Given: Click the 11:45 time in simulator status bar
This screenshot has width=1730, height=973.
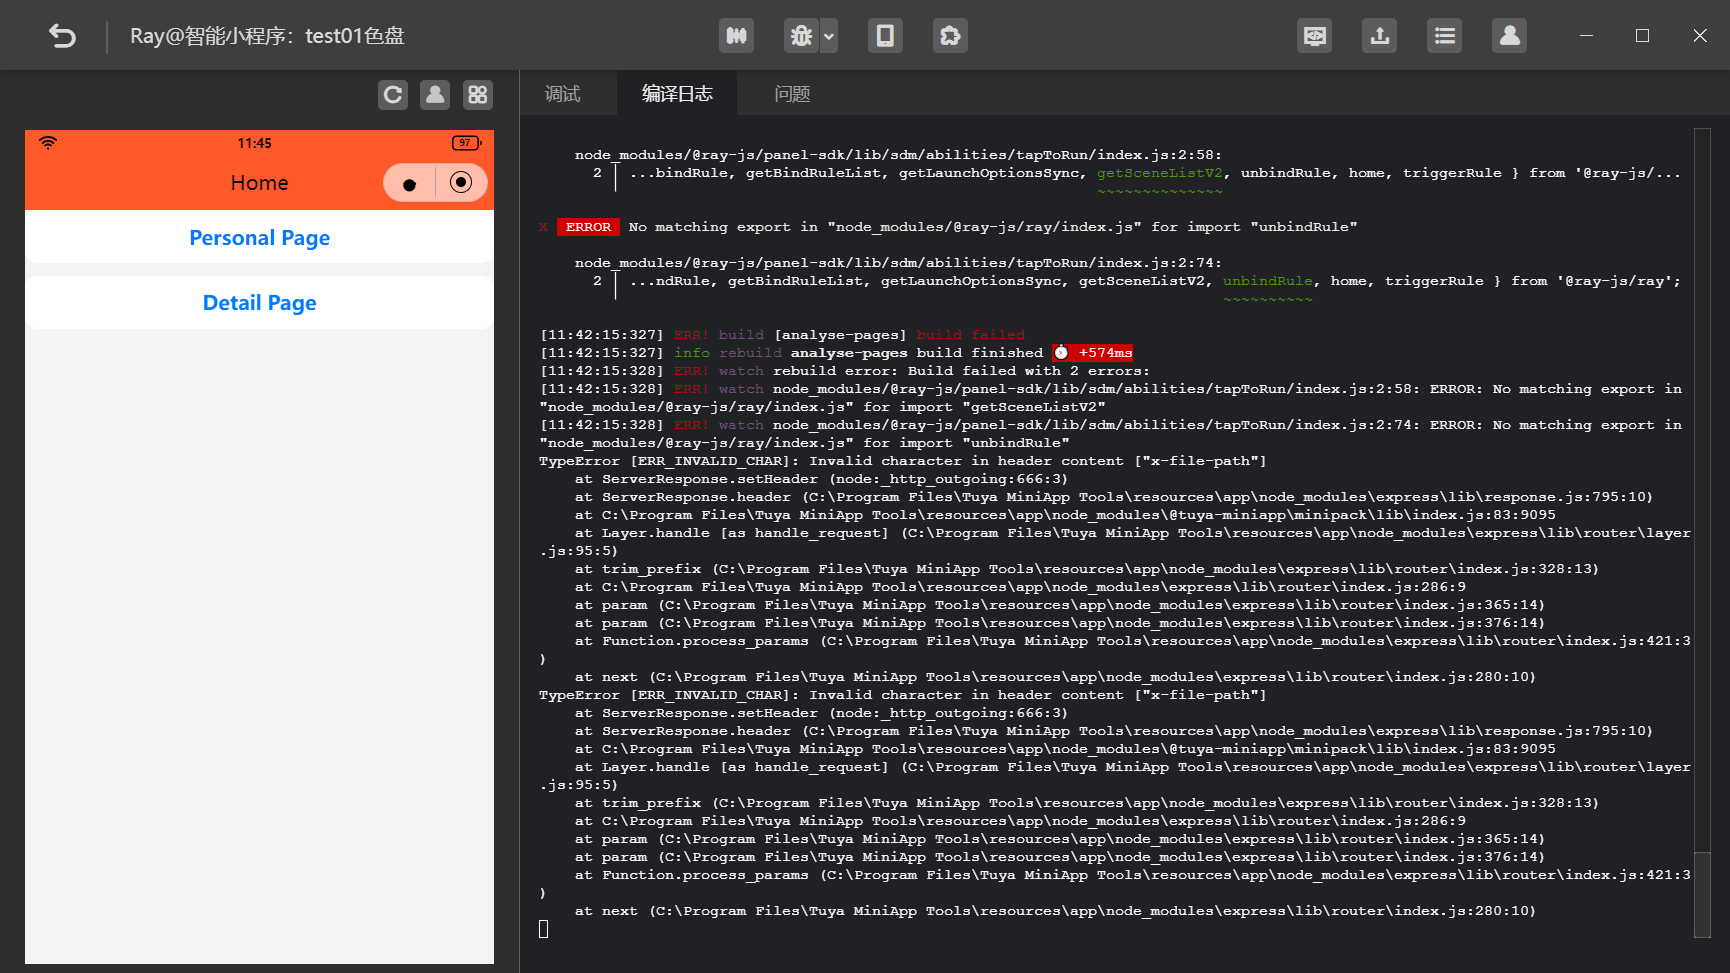Looking at the screenshot, I should (255, 143).
